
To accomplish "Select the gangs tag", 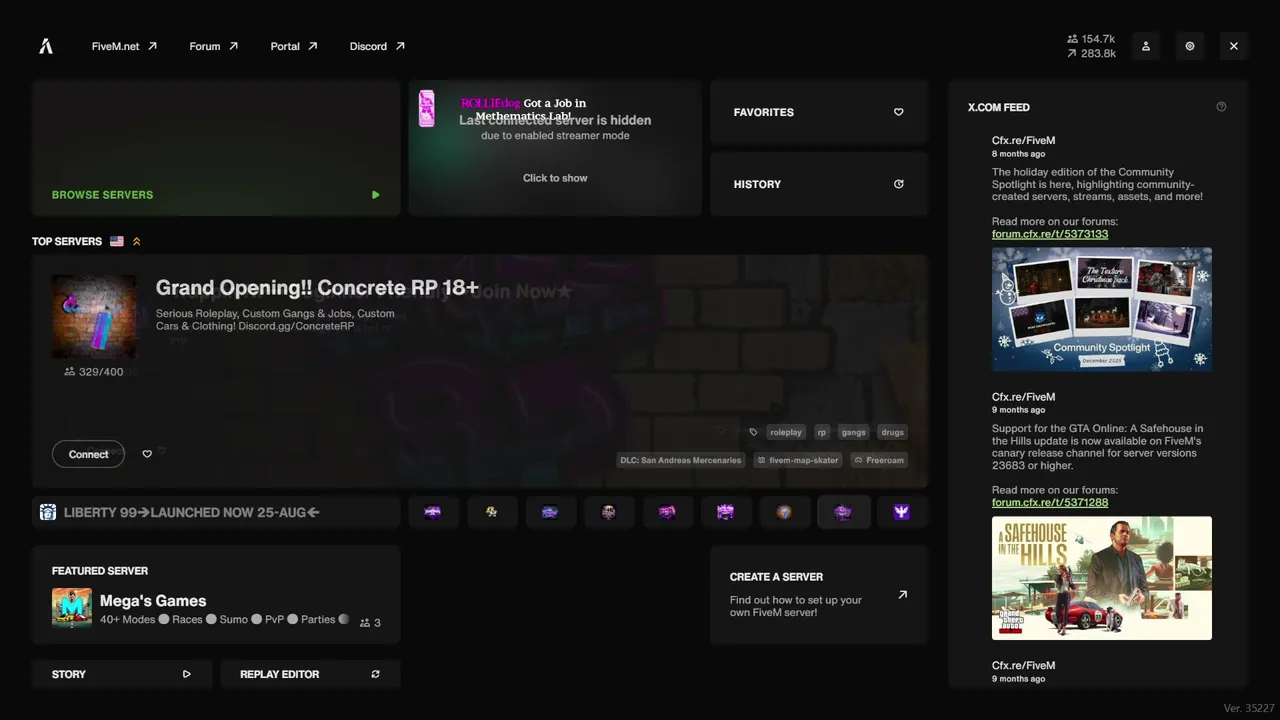I will (854, 432).
